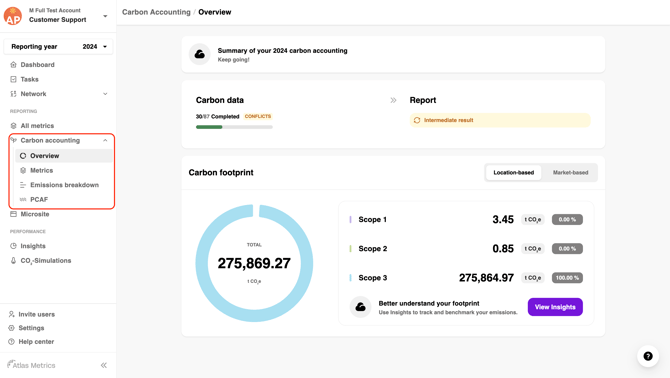Switch to Location-based footprint

point(514,173)
